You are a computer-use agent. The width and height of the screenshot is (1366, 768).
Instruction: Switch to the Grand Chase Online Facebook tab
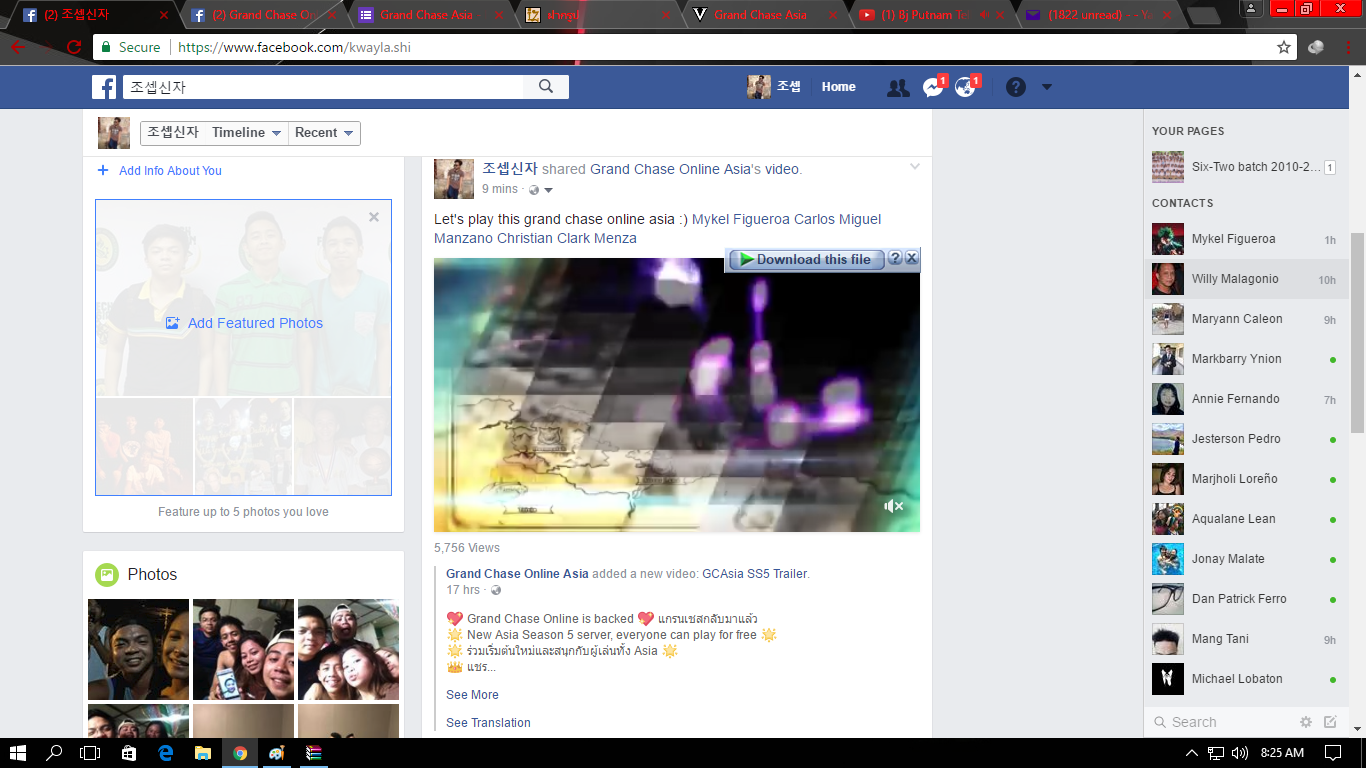coord(263,15)
